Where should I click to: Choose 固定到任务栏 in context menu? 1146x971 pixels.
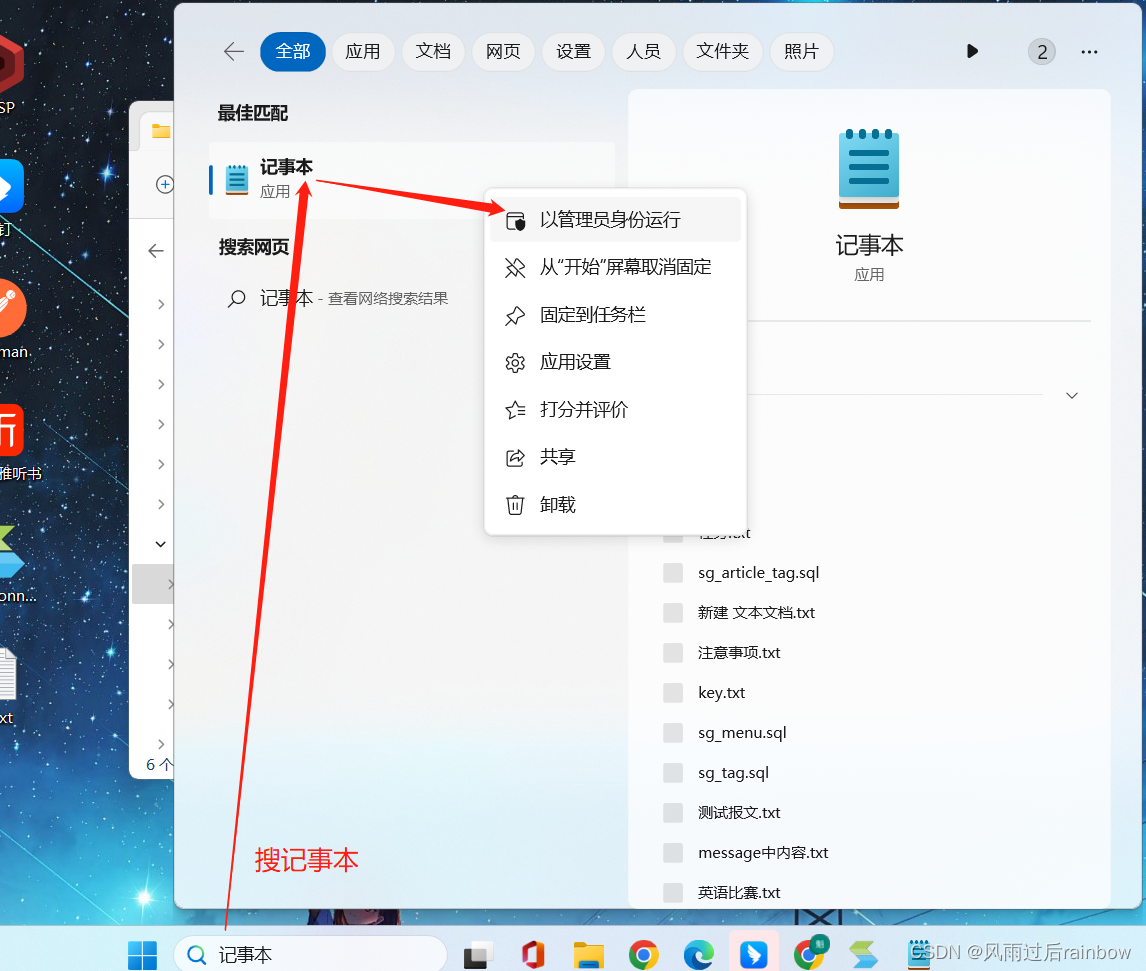(x=615, y=314)
